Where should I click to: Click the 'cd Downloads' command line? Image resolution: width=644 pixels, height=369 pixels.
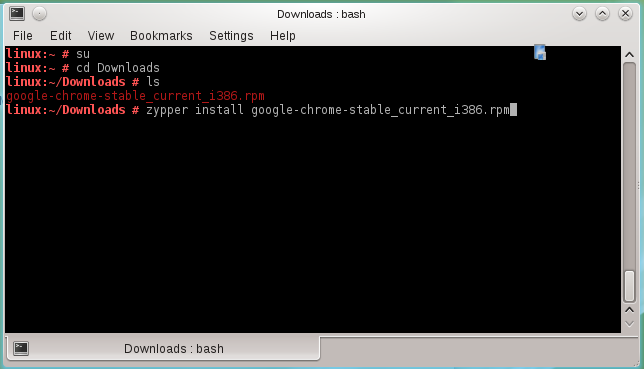click(x=118, y=67)
